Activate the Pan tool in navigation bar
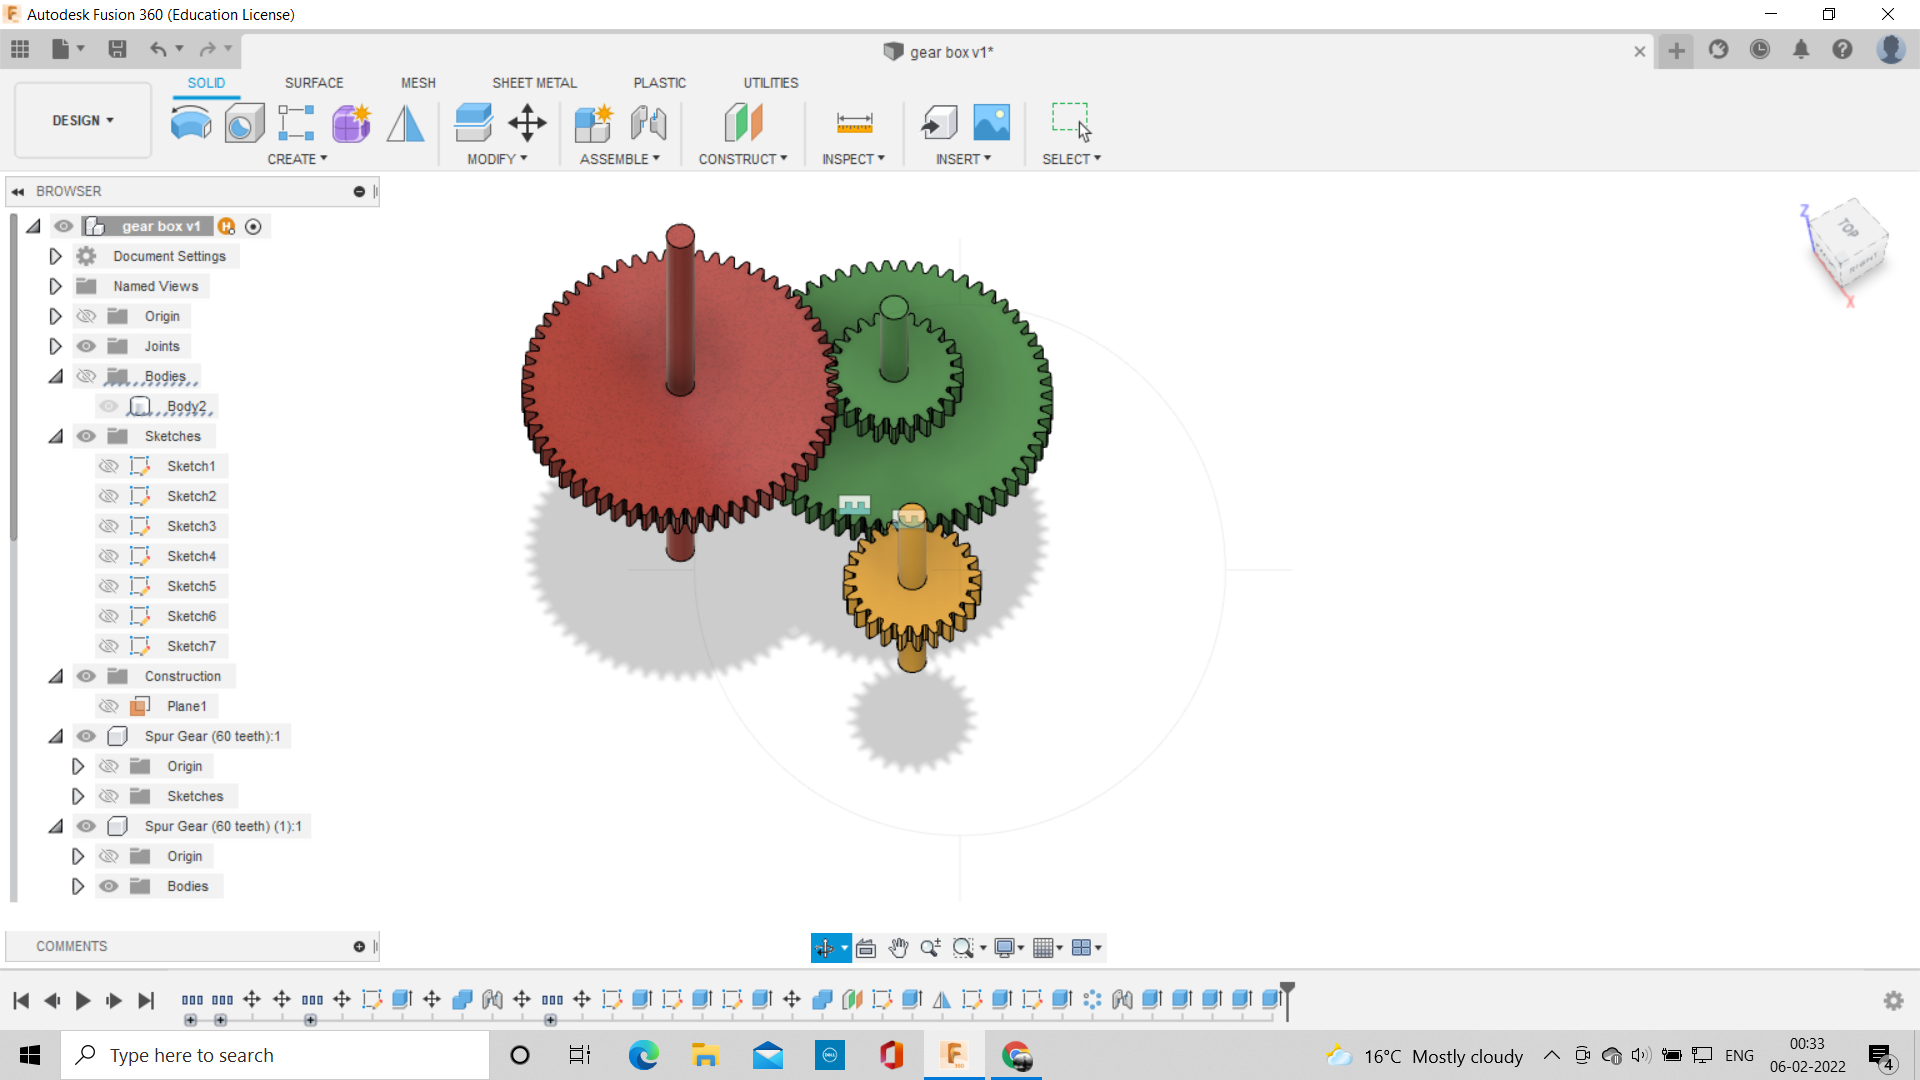This screenshot has width=1920, height=1080. [899, 948]
